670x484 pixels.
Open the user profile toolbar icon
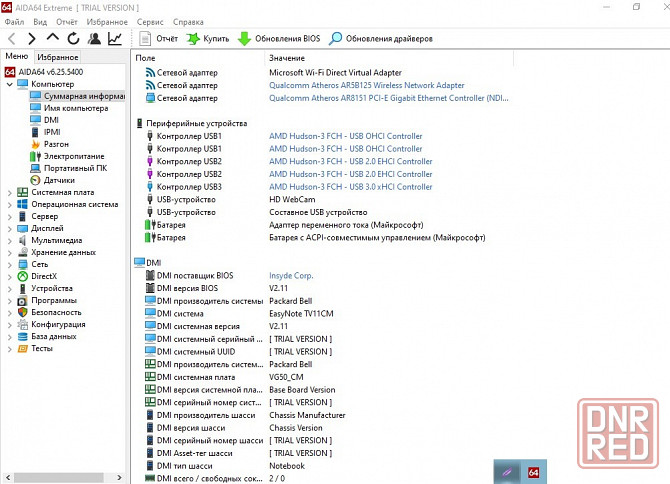(94, 39)
